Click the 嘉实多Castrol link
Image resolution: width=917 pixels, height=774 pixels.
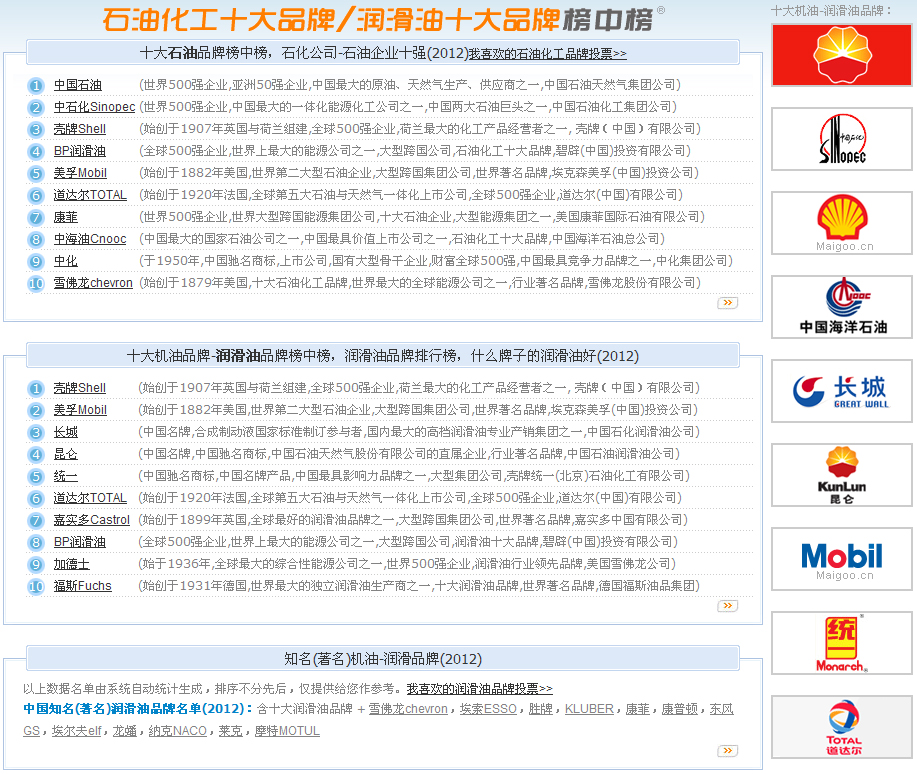(x=92, y=520)
